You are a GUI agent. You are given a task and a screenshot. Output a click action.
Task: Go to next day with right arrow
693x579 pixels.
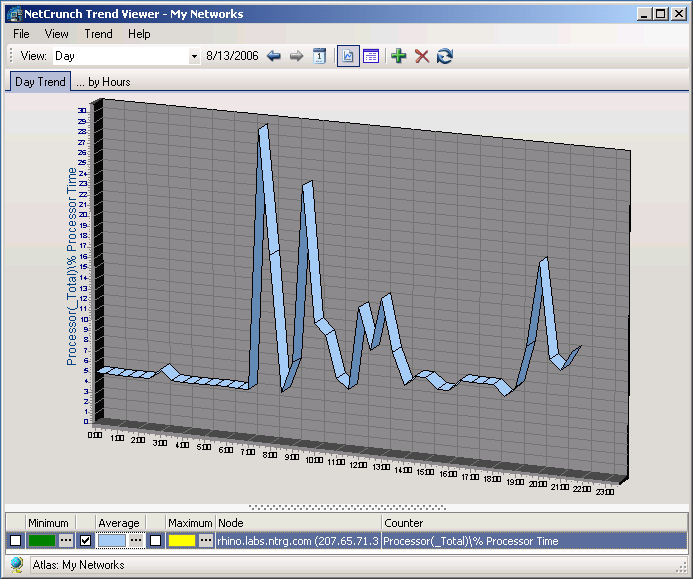point(296,56)
